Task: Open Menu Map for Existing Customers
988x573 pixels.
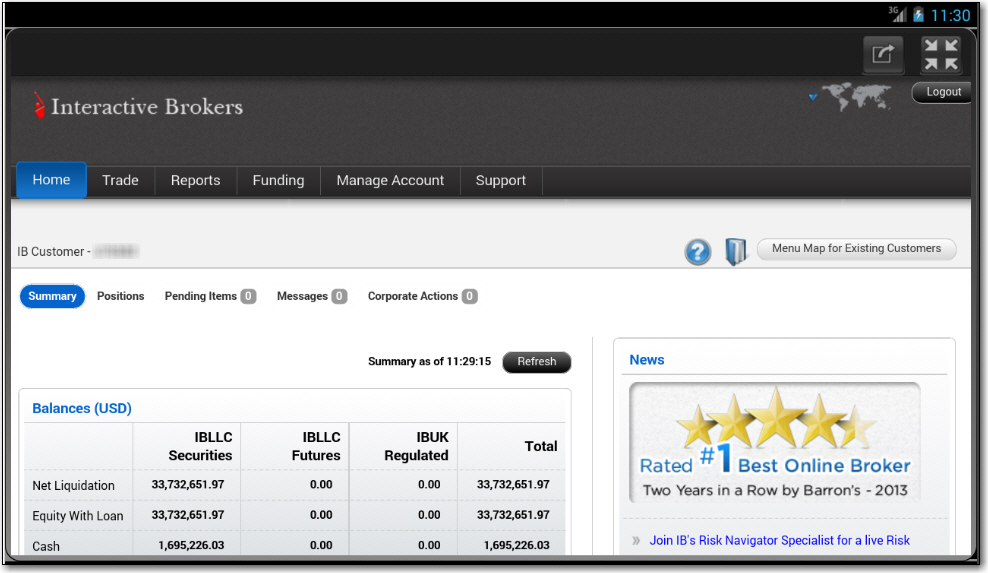Action: click(856, 249)
